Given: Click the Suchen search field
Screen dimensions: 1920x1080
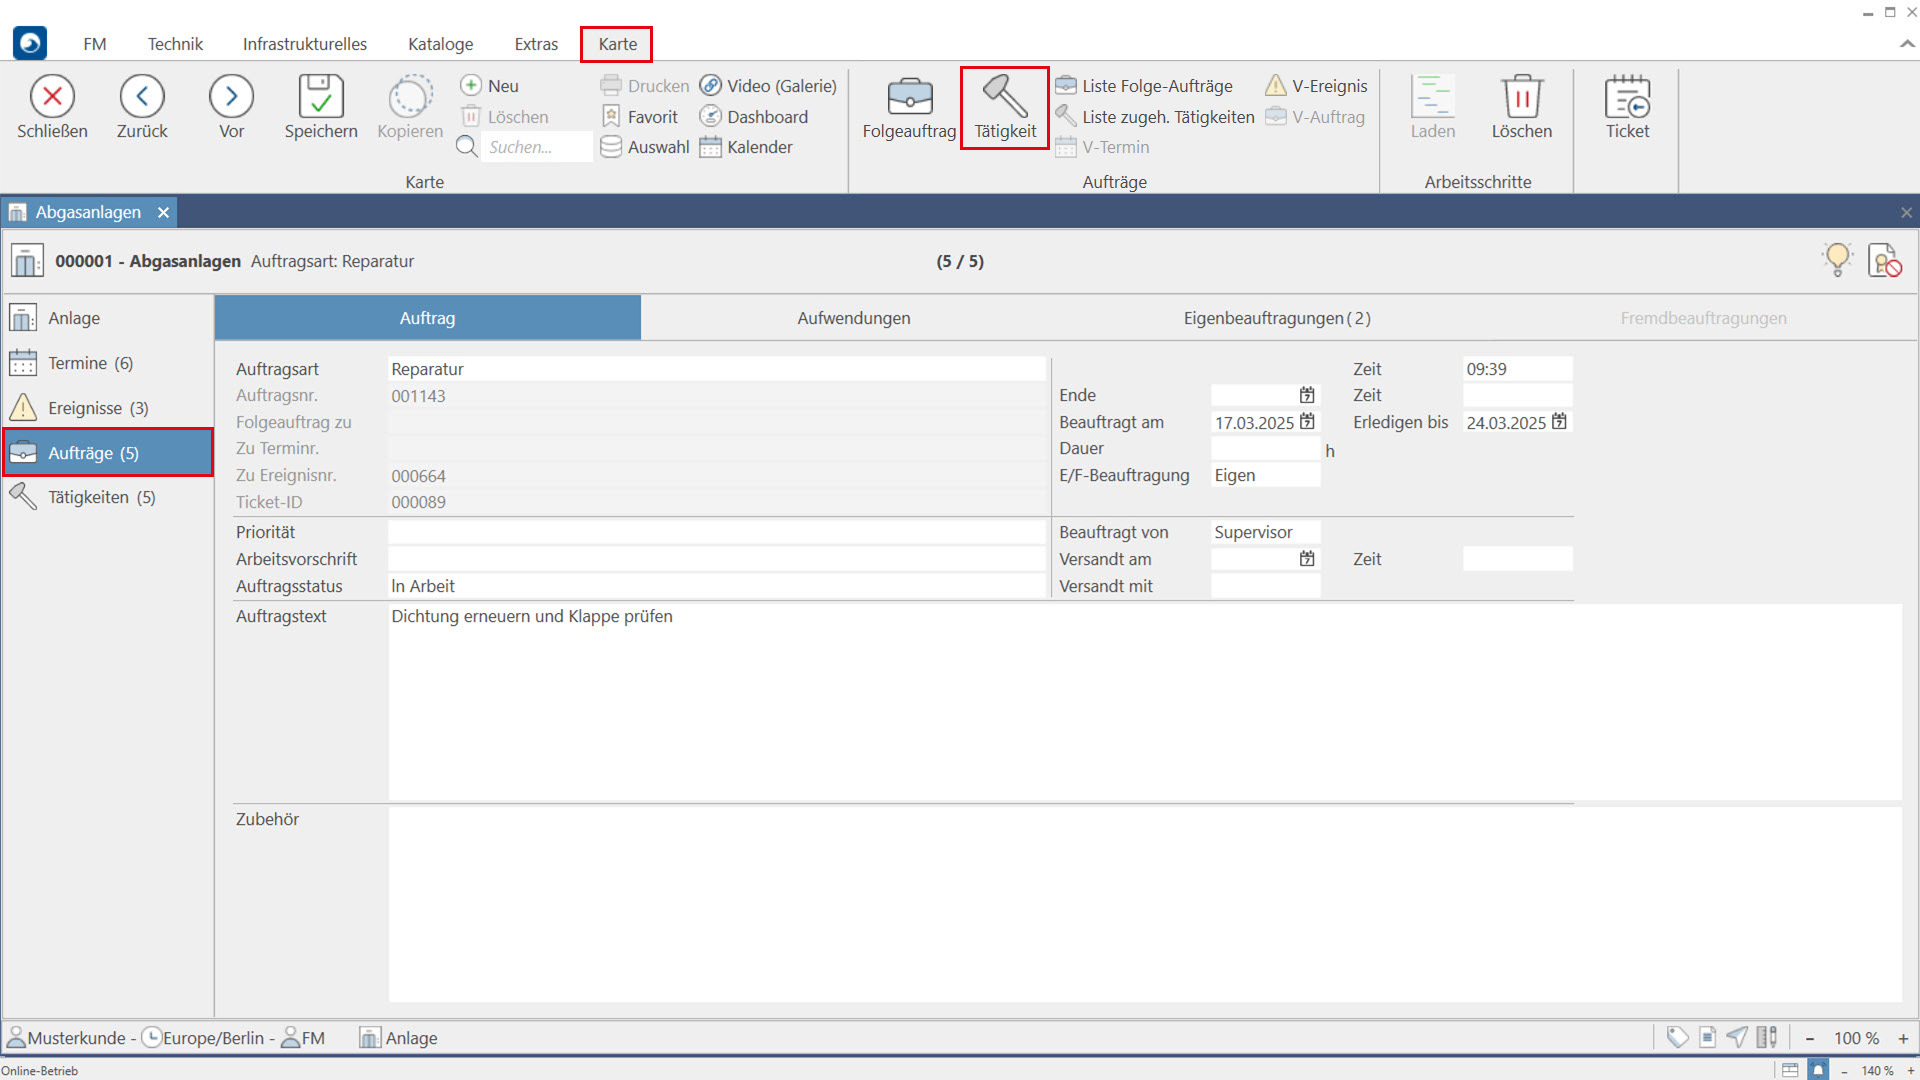Looking at the screenshot, I should 535,147.
